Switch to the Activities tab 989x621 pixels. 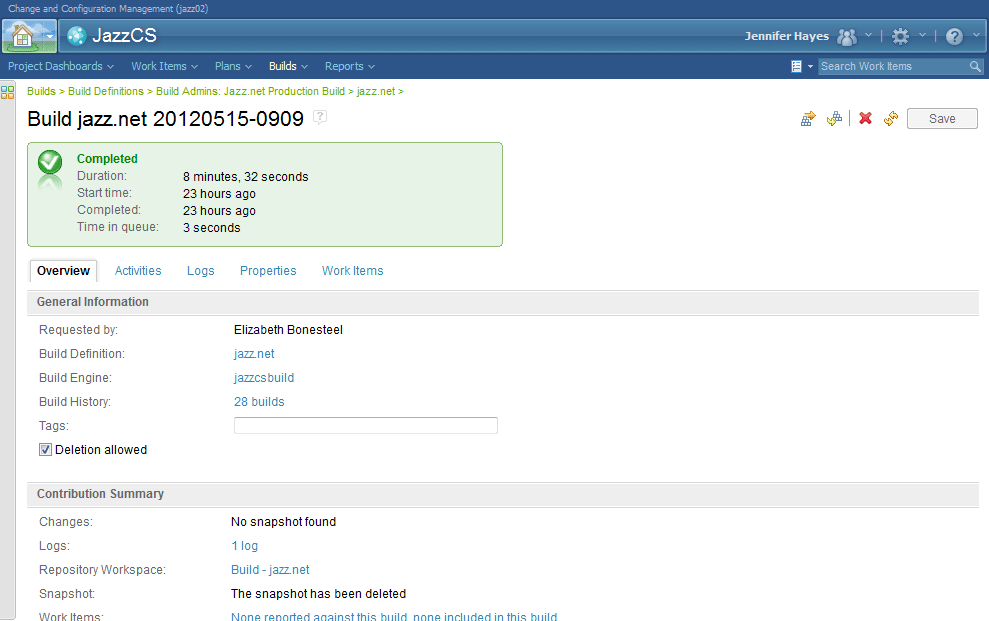point(138,271)
